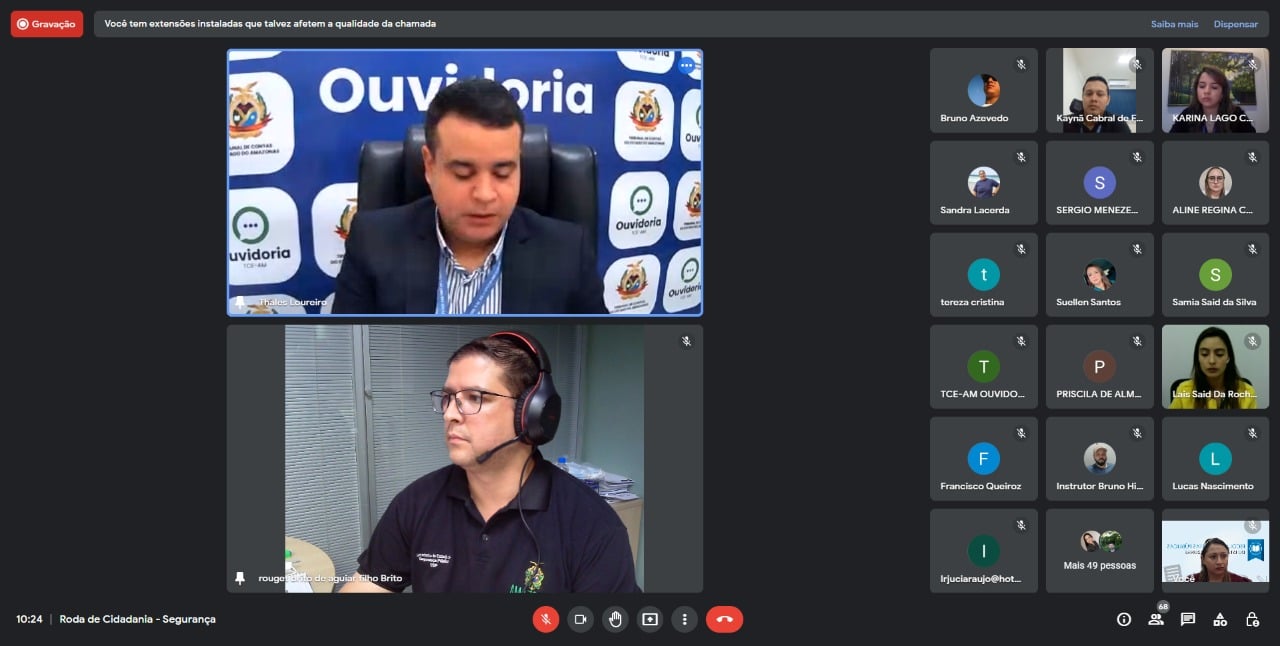
Task: Open the host controls lock icon
Action: tap(1252, 619)
